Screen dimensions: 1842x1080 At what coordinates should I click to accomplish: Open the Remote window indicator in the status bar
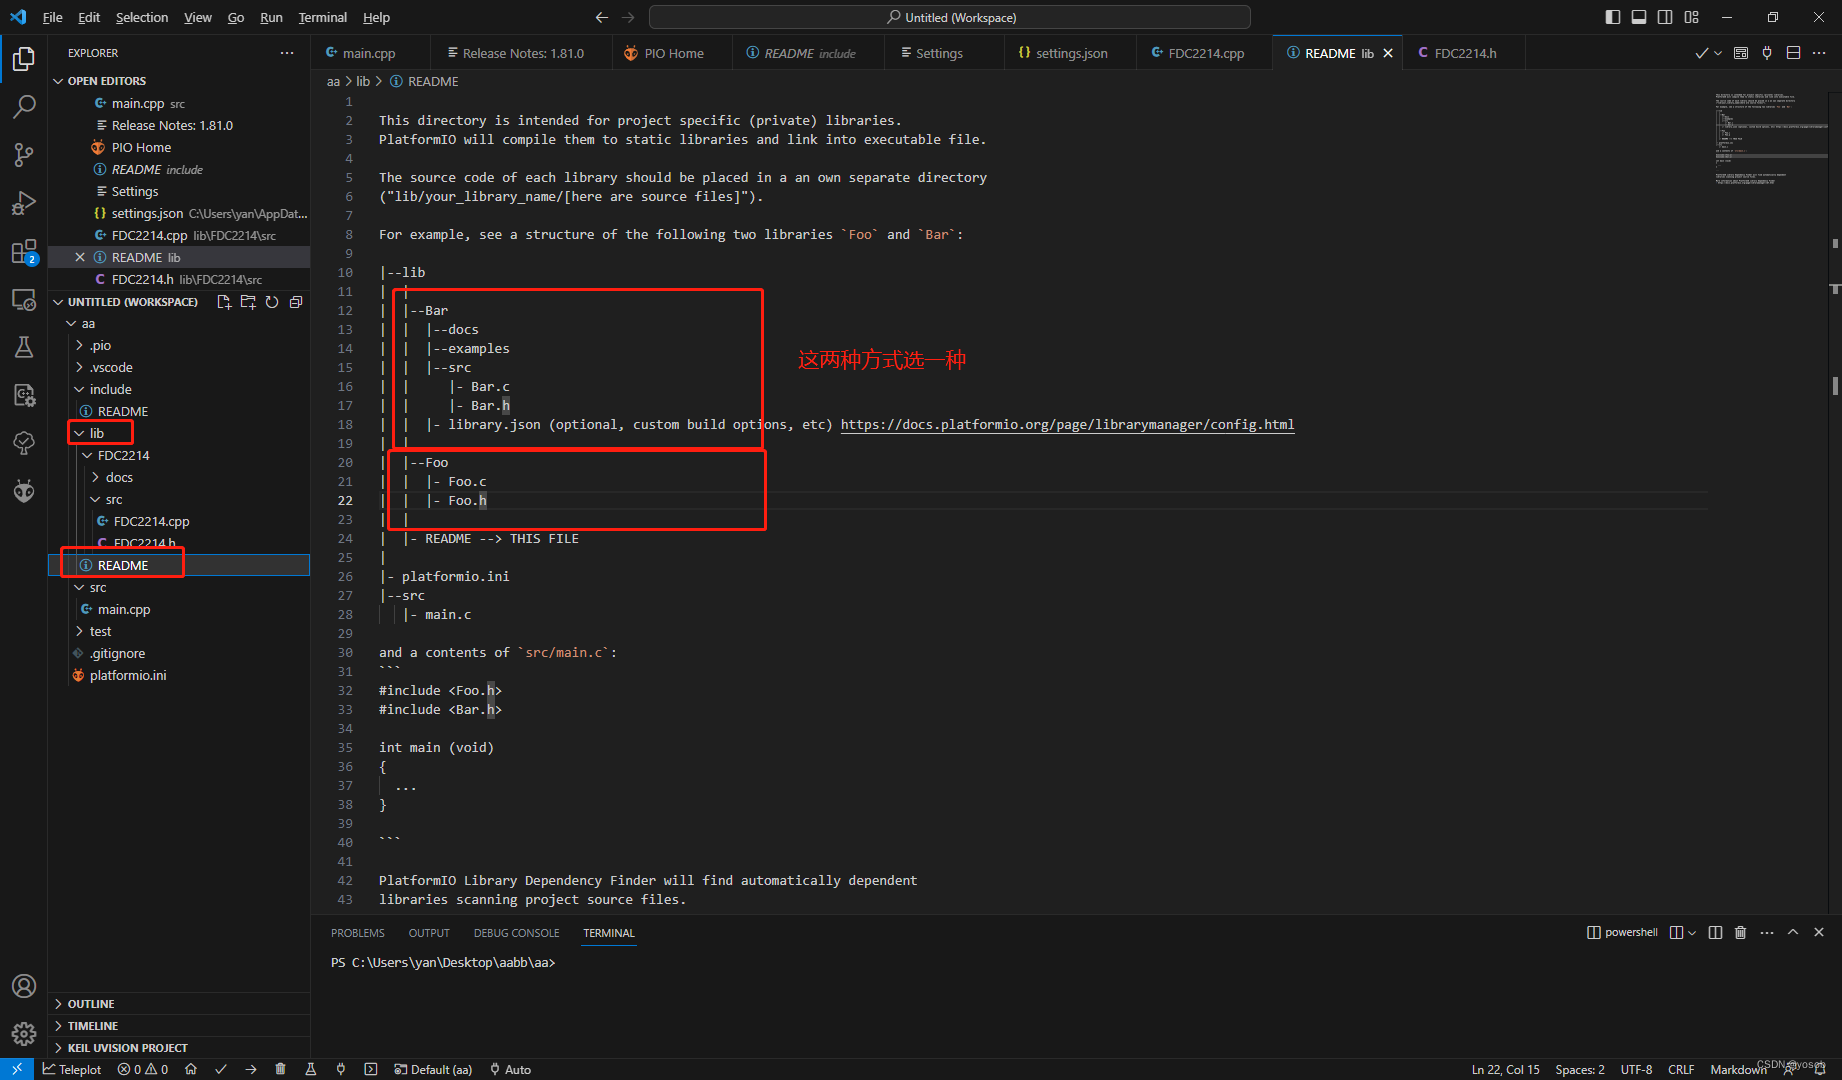(x=17, y=1069)
